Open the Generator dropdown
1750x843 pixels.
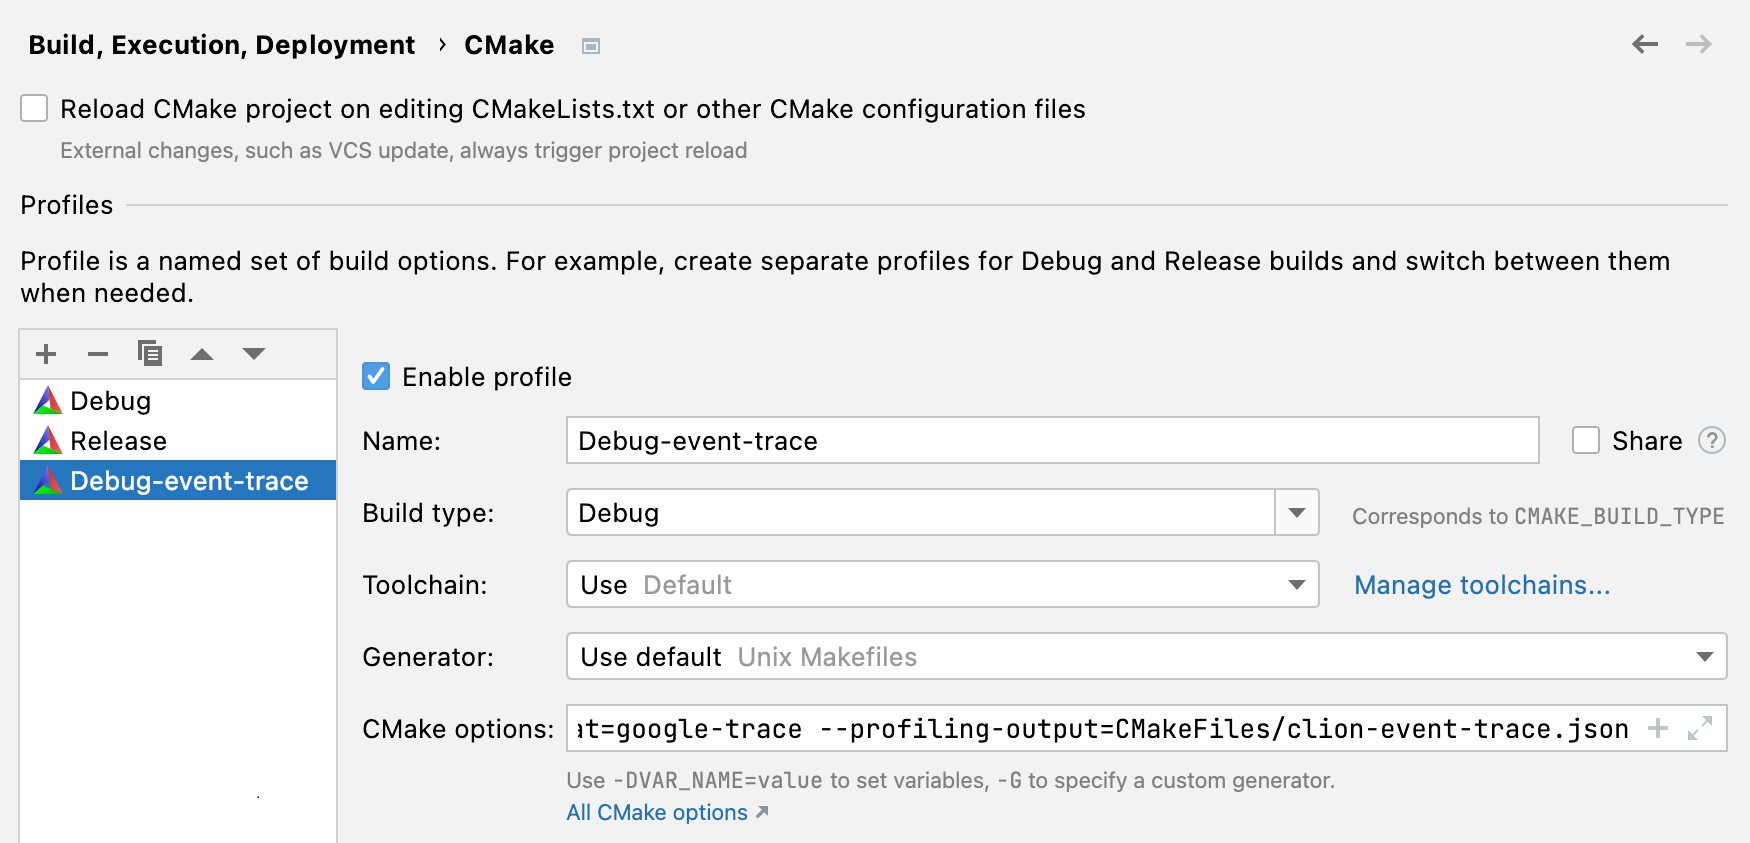(x=1706, y=656)
